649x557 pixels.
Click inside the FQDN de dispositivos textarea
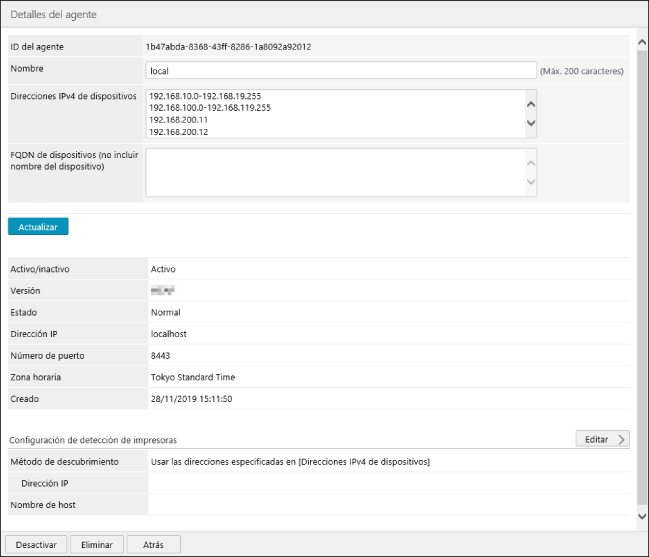pyautogui.click(x=334, y=173)
